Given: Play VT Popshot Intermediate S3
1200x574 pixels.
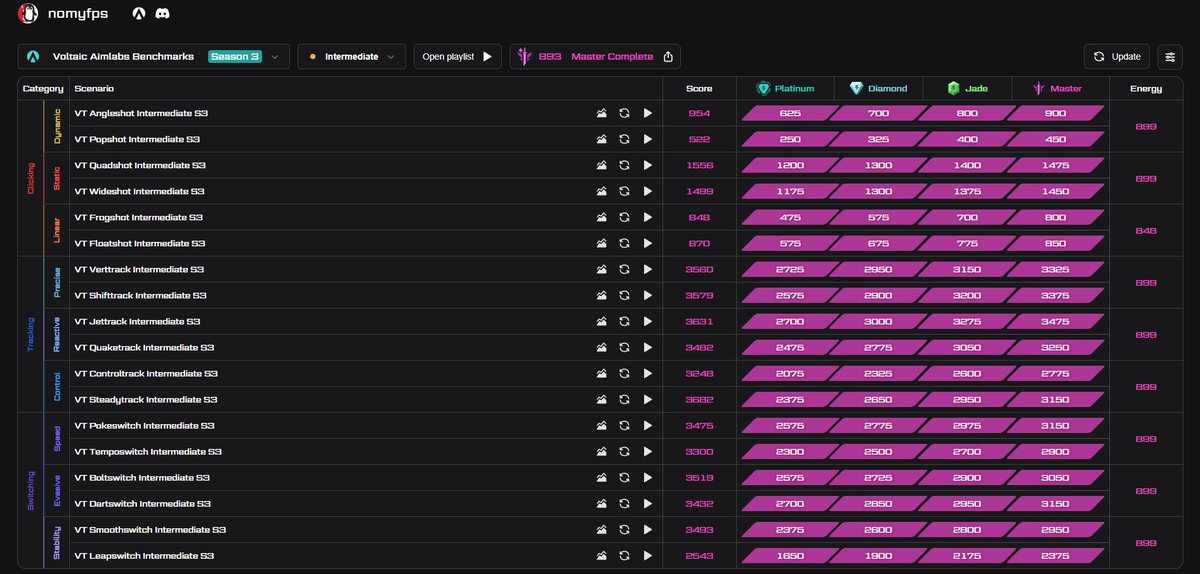Looking at the screenshot, I should click(x=647, y=139).
